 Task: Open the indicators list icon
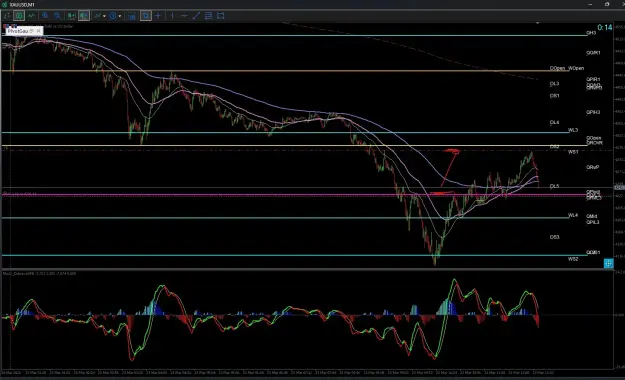97,16
